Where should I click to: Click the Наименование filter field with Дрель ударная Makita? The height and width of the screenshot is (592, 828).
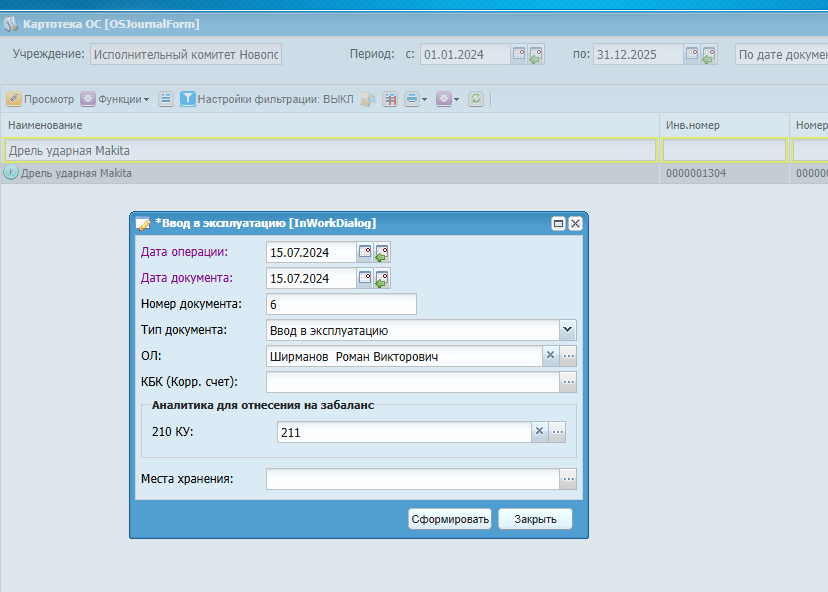pyautogui.click(x=330, y=151)
